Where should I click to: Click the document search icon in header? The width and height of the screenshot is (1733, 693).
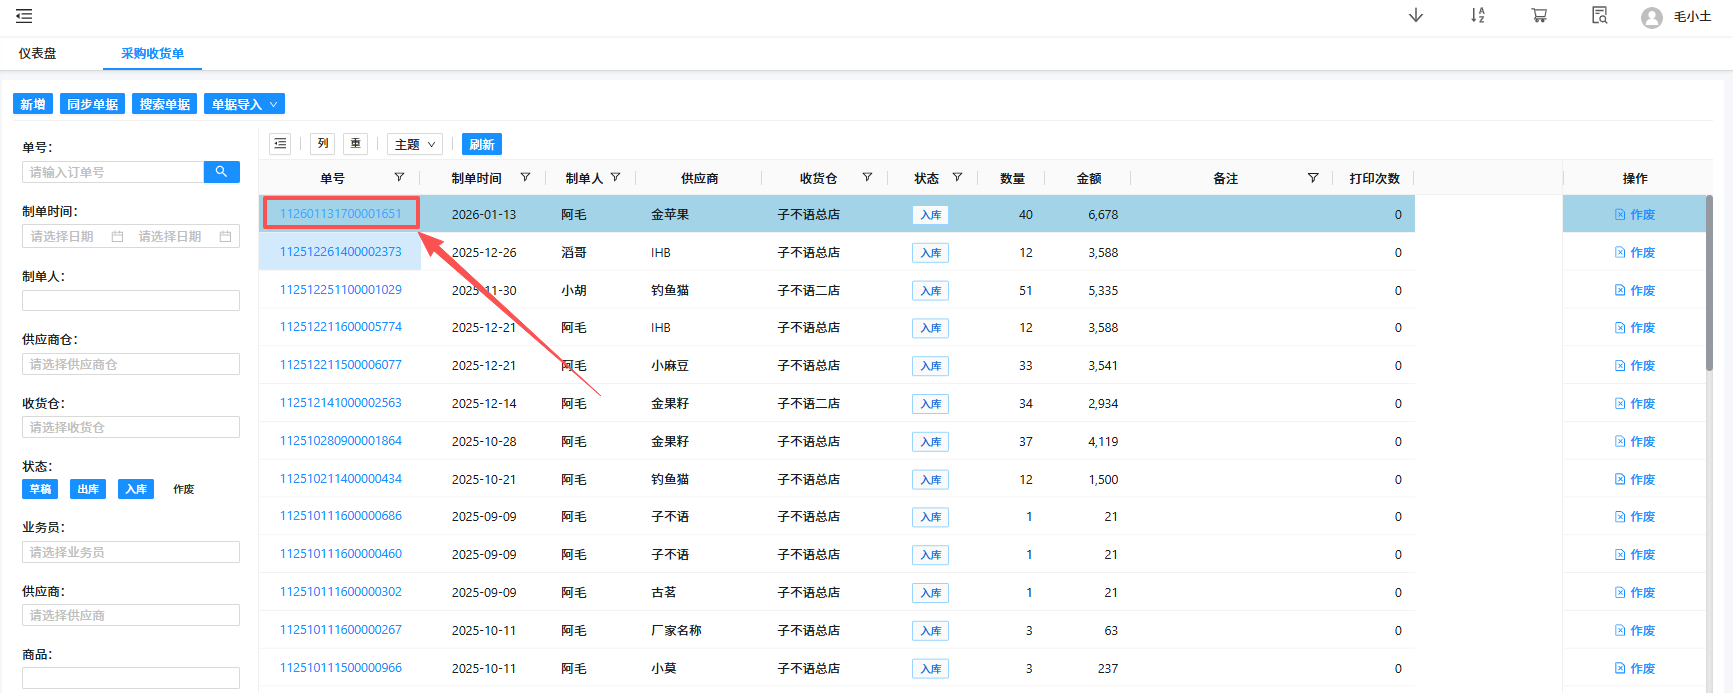tap(1600, 15)
